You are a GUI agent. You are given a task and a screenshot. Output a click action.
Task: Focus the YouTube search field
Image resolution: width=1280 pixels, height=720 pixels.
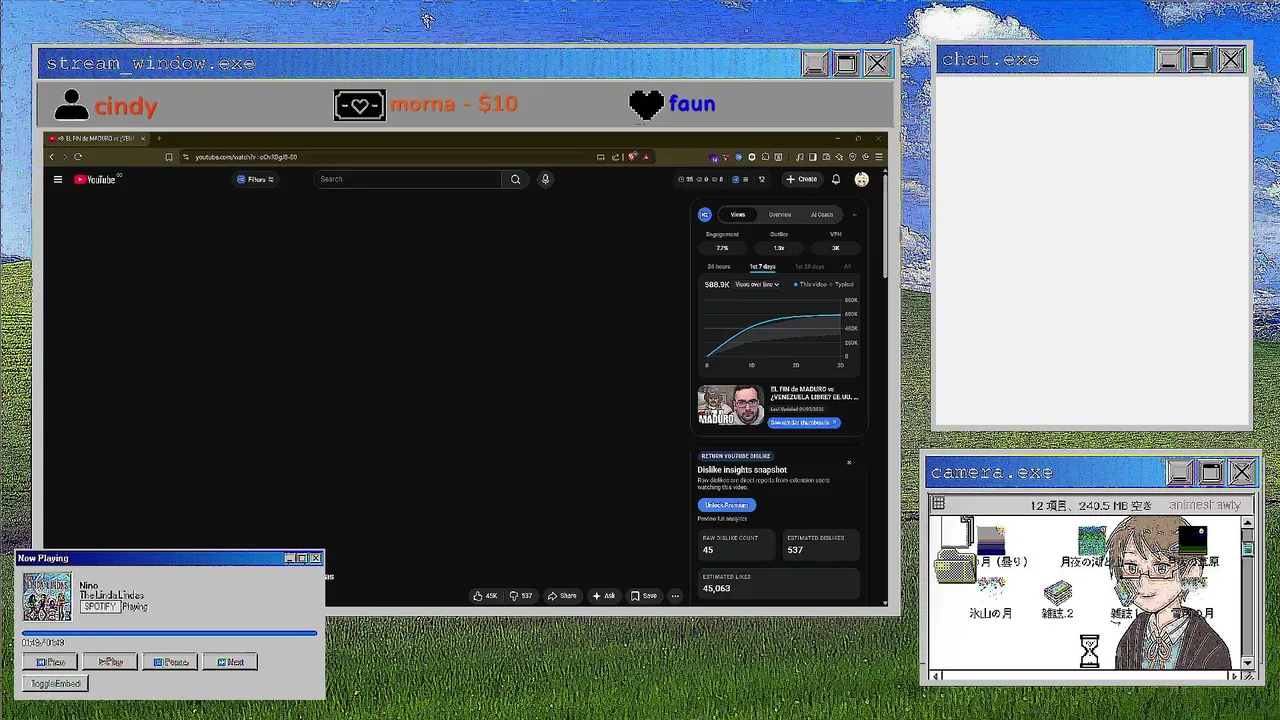coord(408,179)
